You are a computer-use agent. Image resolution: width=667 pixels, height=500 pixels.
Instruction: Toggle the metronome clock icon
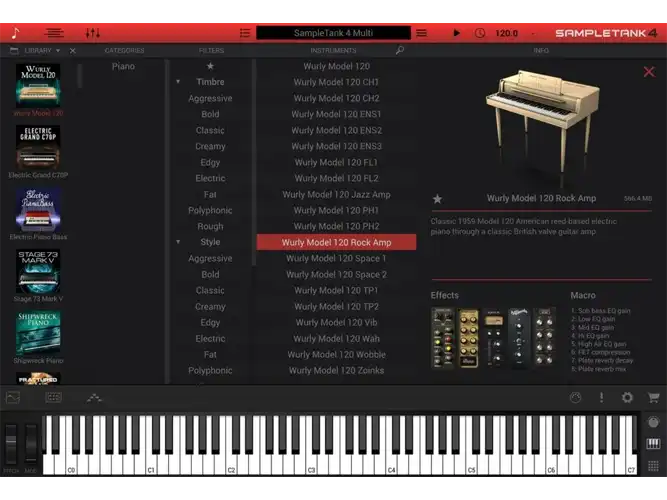pyautogui.click(x=480, y=33)
